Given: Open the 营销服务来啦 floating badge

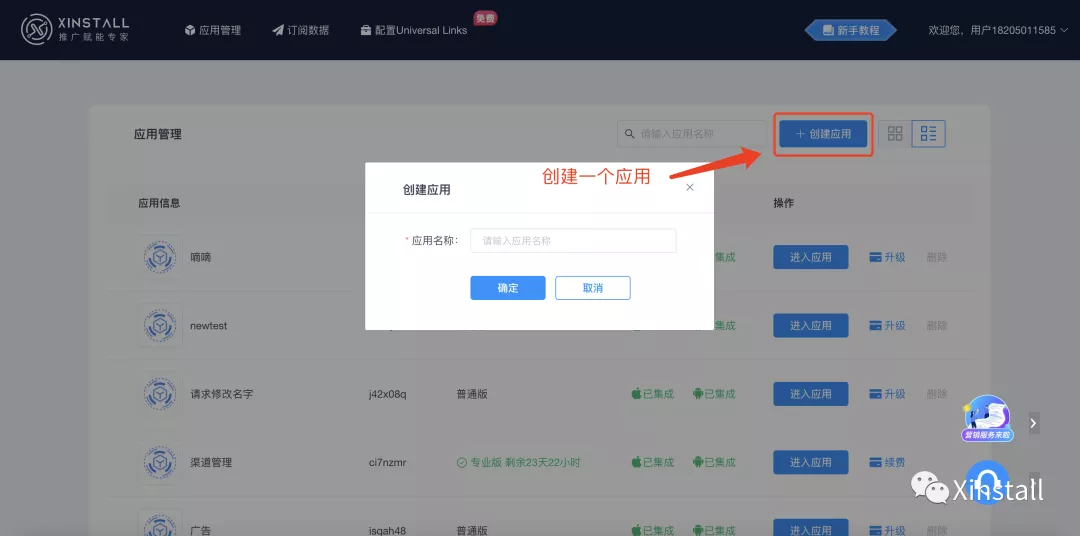Looking at the screenshot, I should [988, 418].
